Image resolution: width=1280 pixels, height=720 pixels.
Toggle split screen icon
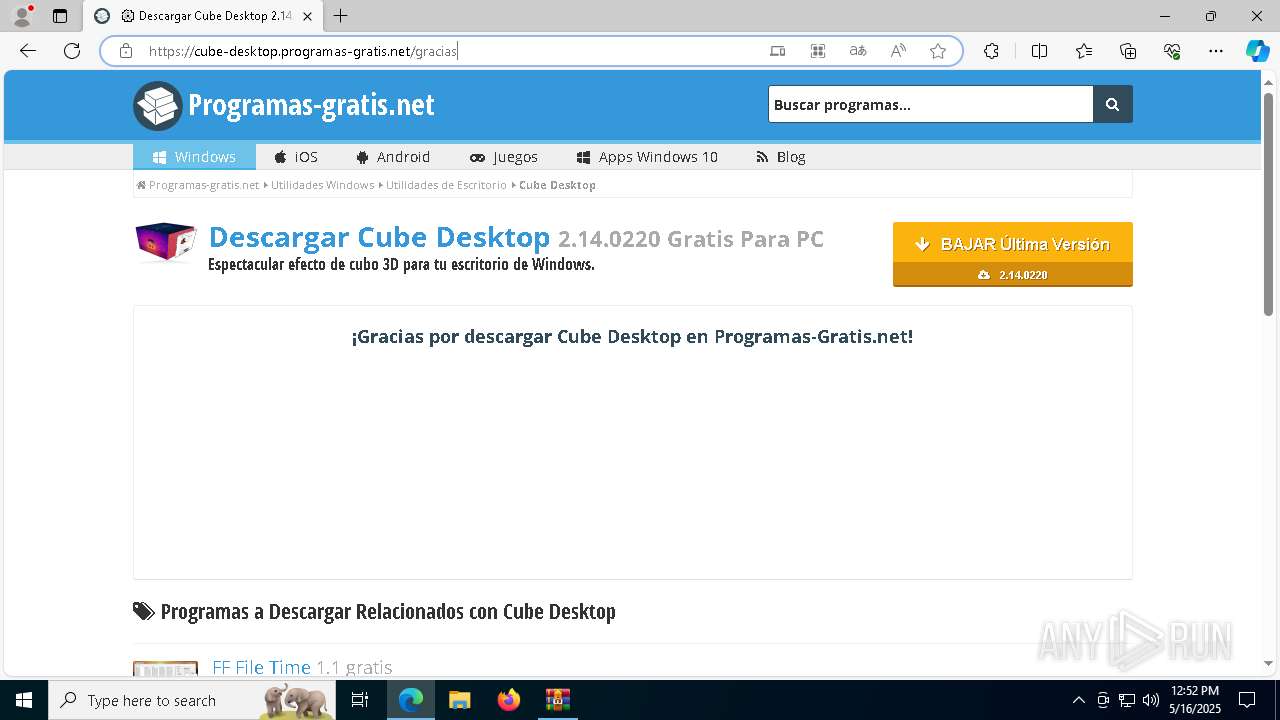(1039, 51)
